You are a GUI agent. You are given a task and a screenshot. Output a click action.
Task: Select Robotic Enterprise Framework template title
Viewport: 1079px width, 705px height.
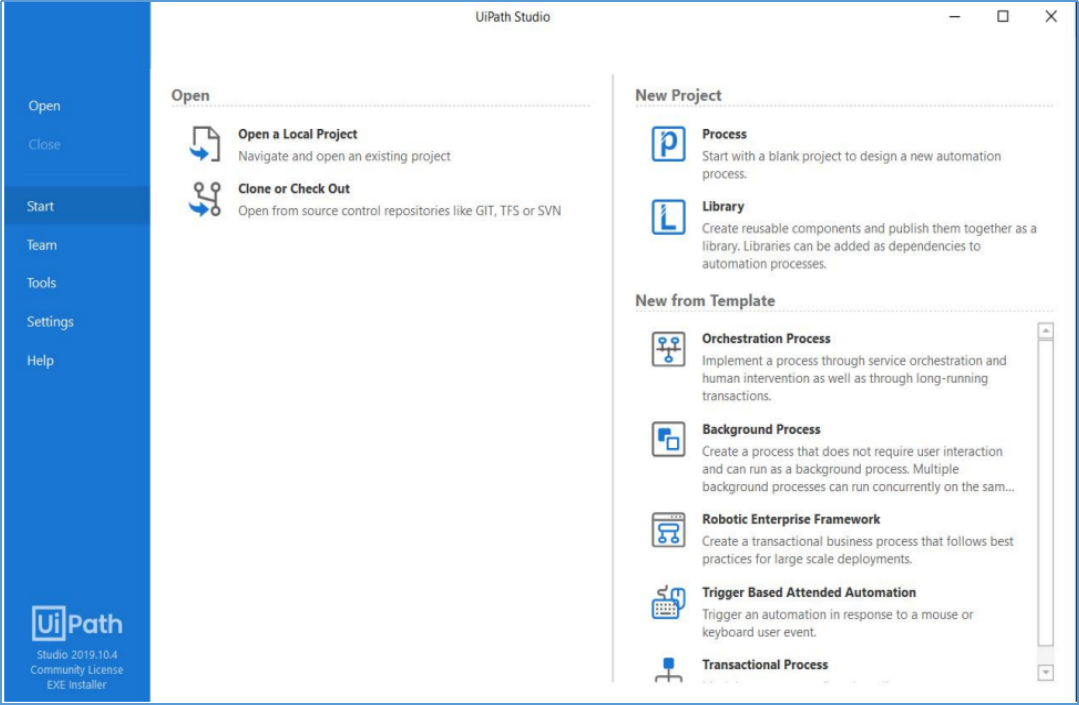pyautogui.click(x=791, y=519)
